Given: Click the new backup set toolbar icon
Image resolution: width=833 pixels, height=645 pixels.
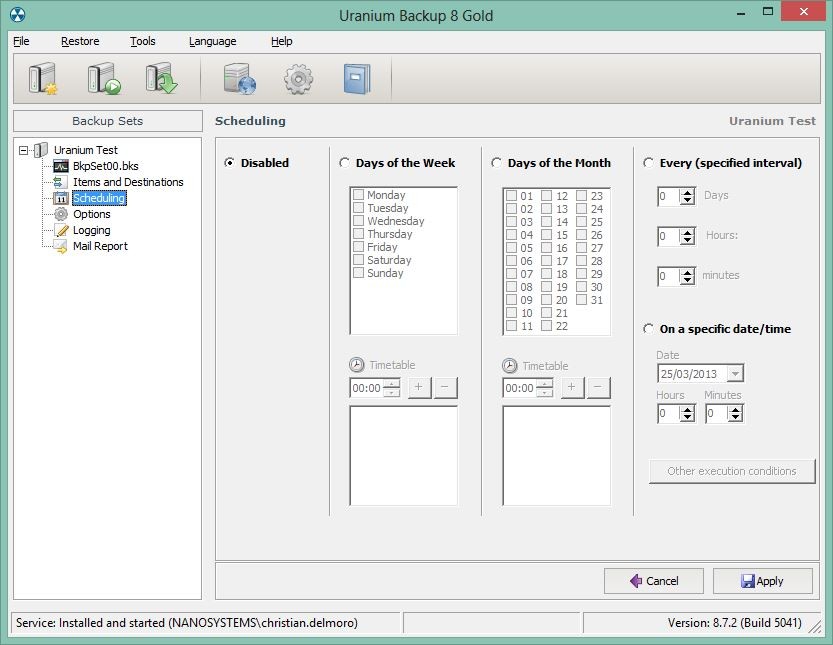Looking at the screenshot, I should 42,78.
